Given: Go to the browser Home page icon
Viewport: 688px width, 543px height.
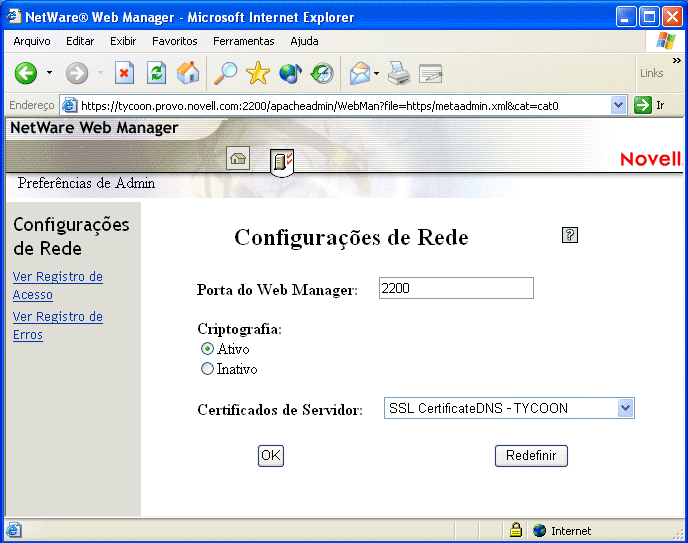Looking at the screenshot, I should pos(188,73).
